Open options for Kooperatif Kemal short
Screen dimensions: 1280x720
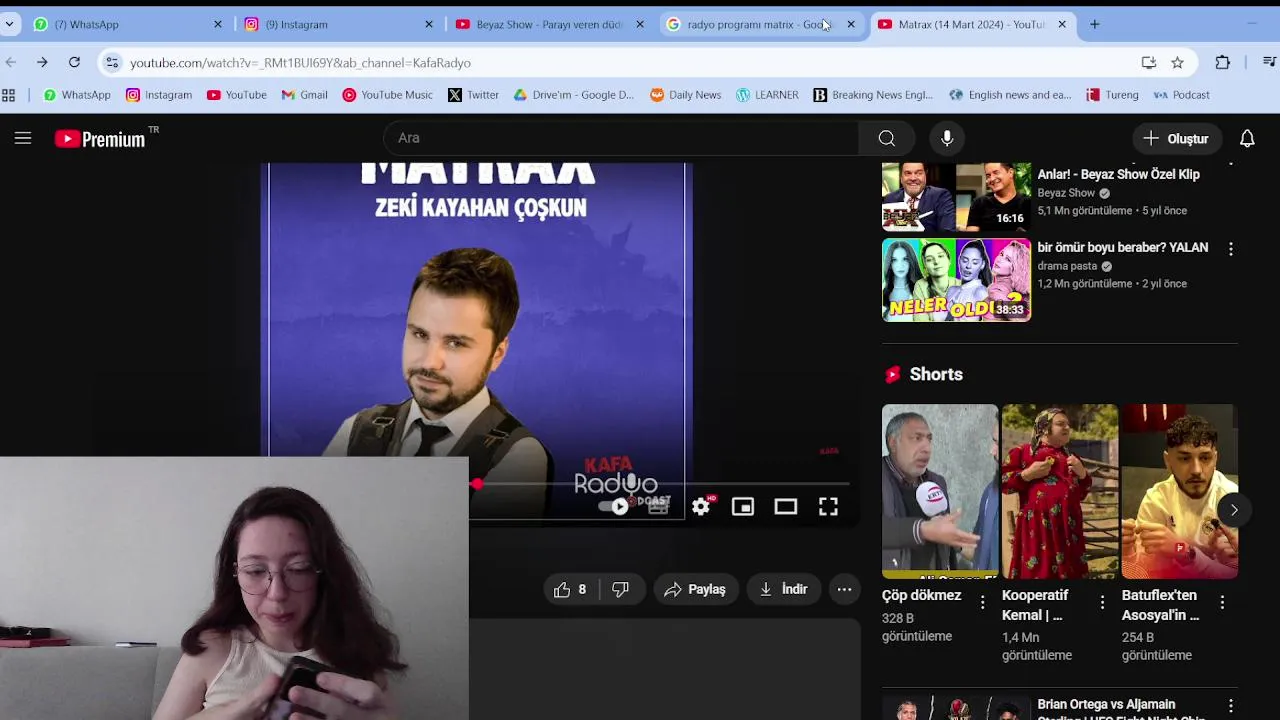coord(1102,602)
